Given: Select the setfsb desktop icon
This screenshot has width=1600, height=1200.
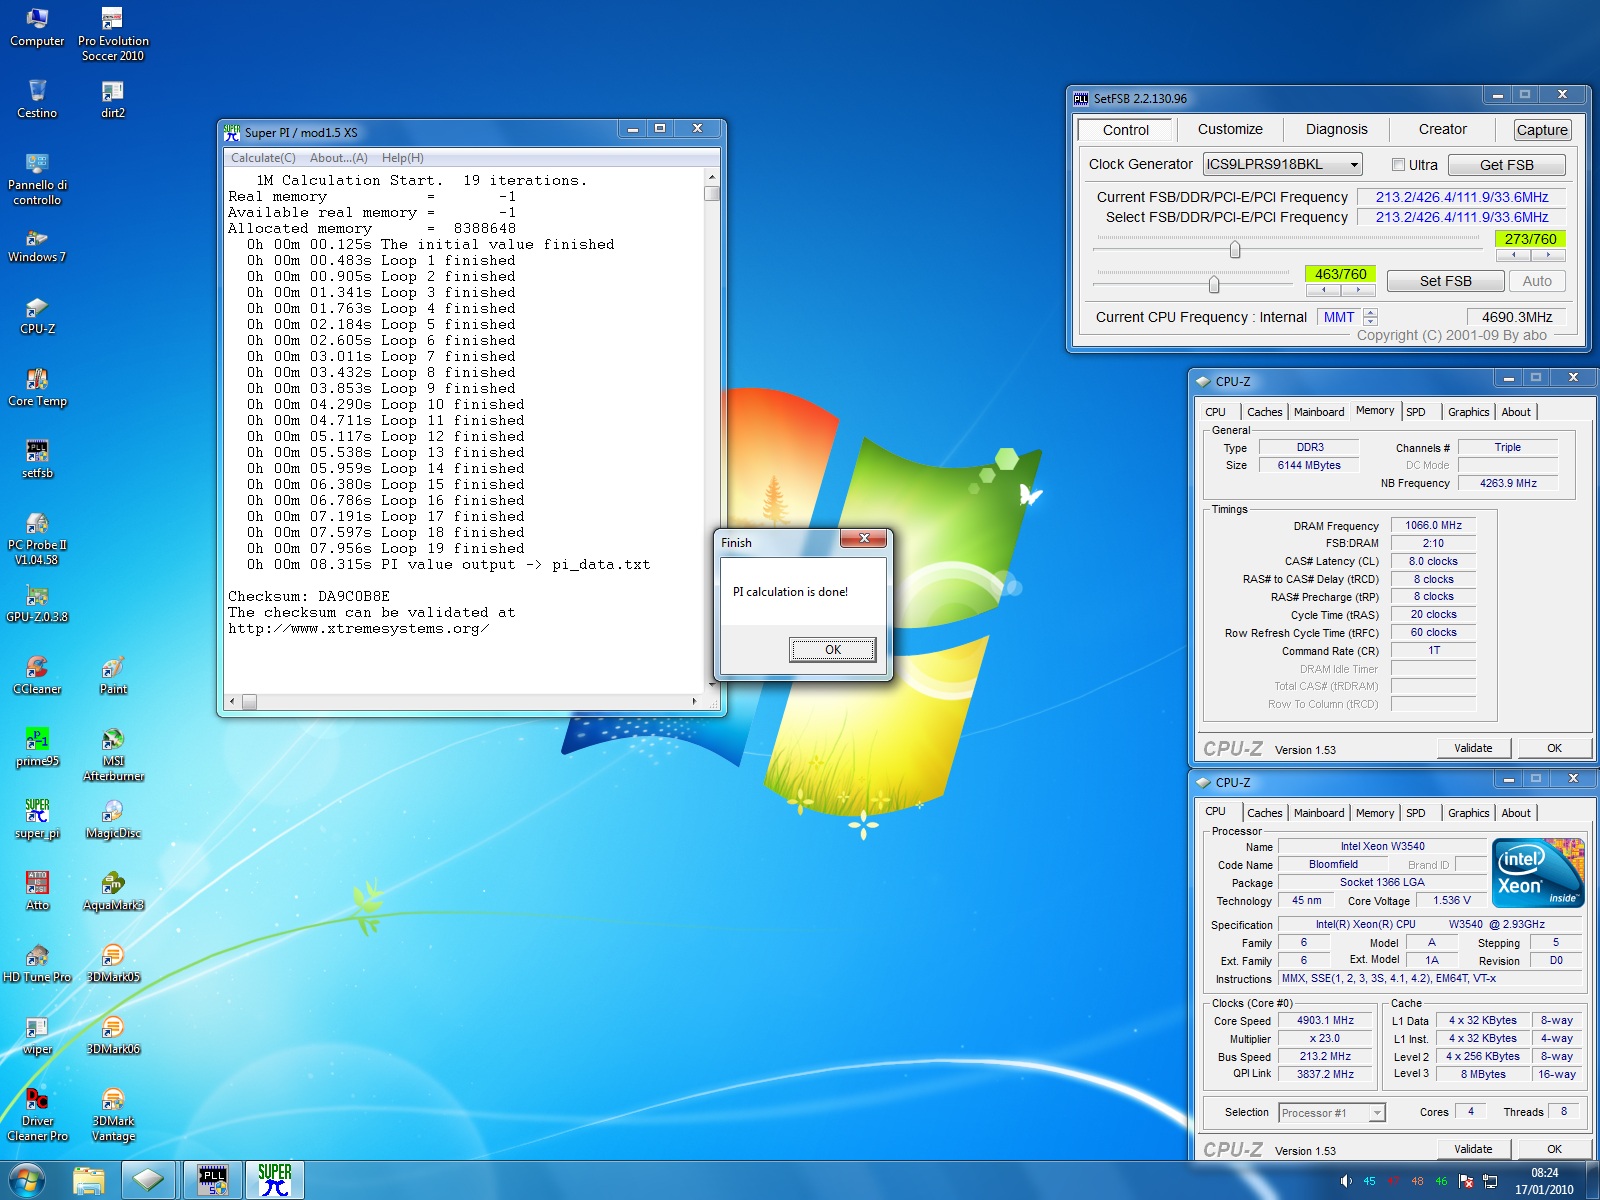Looking at the screenshot, I should (37, 460).
